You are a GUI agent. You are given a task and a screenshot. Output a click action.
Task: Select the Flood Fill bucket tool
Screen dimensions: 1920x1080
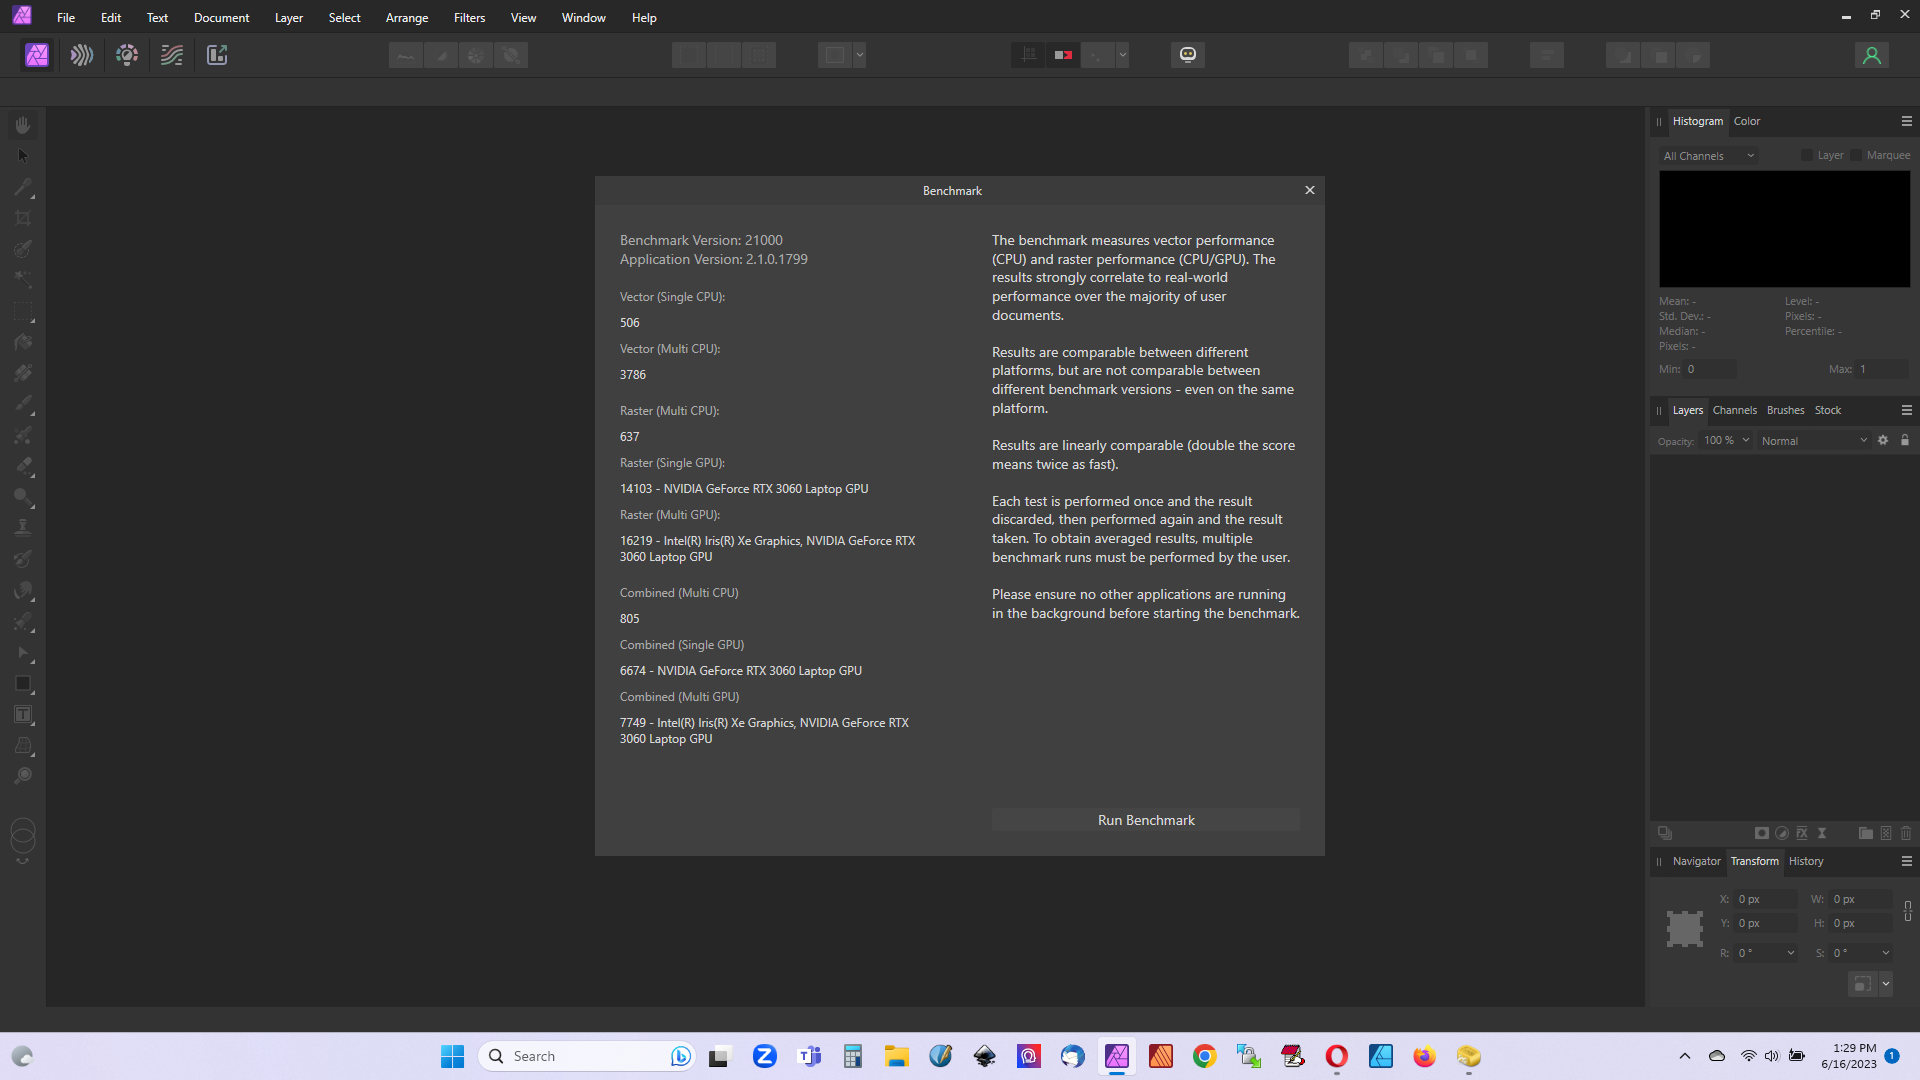coord(23,342)
